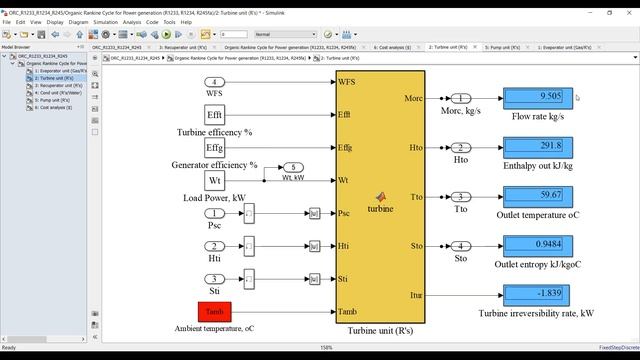This screenshot has width=640, height=360.
Task: Click the Step Back icon
Action: (155, 35)
